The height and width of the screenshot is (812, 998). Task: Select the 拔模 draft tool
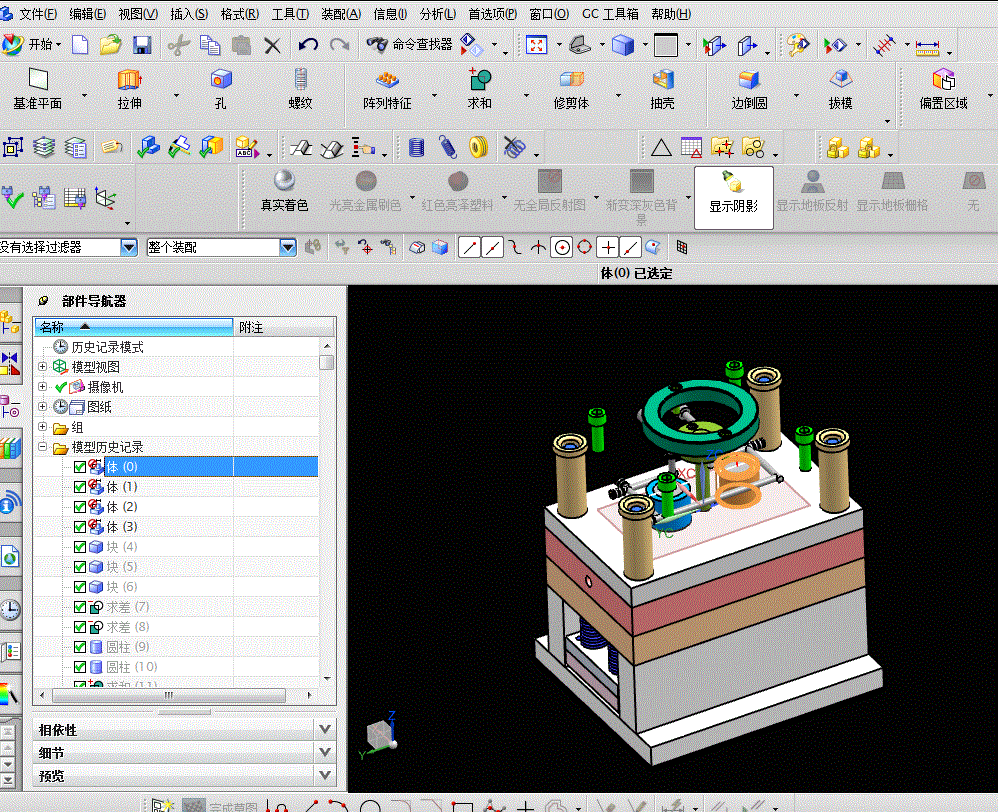(841, 89)
